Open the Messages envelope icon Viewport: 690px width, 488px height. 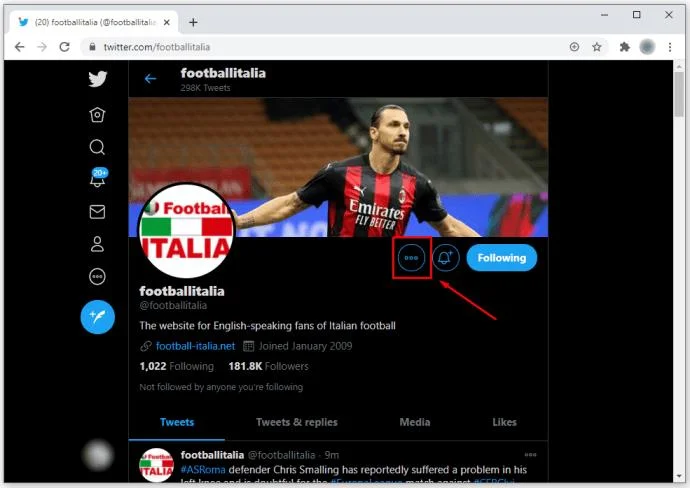[97, 212]
